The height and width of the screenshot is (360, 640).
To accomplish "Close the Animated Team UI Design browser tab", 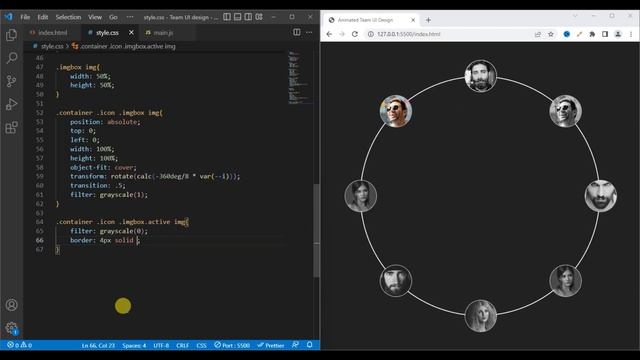I will click(413, 20).
